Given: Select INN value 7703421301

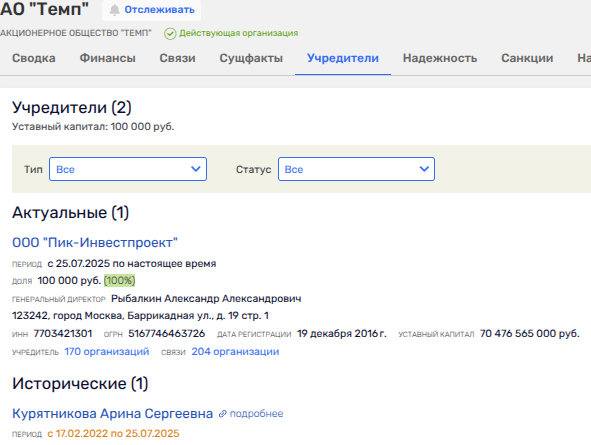Looking at the screenshot, I should pyautogui.click(x=63, y=333).
